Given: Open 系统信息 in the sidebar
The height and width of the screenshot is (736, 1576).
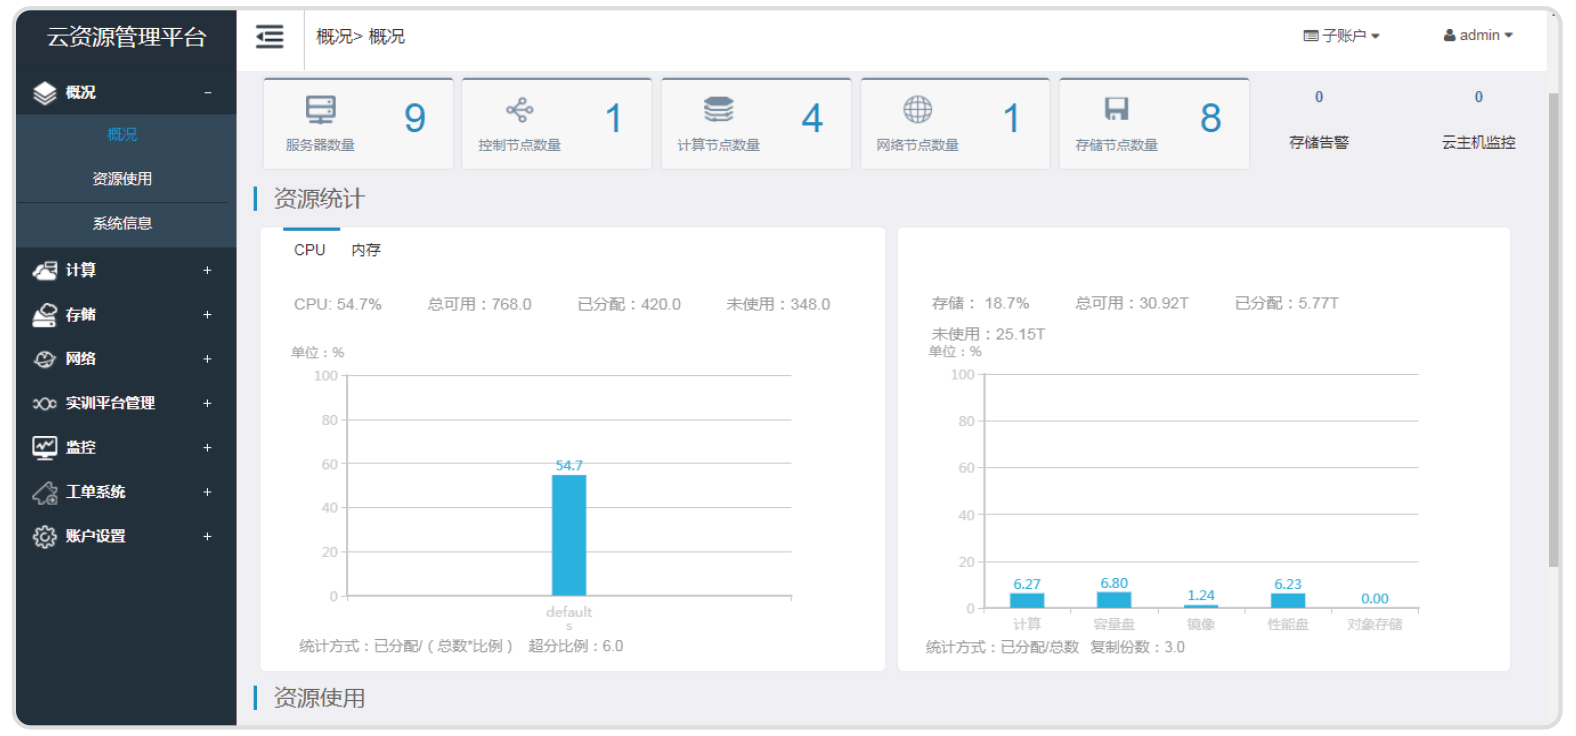Looking at the screenshot, I should coord(122,224).
